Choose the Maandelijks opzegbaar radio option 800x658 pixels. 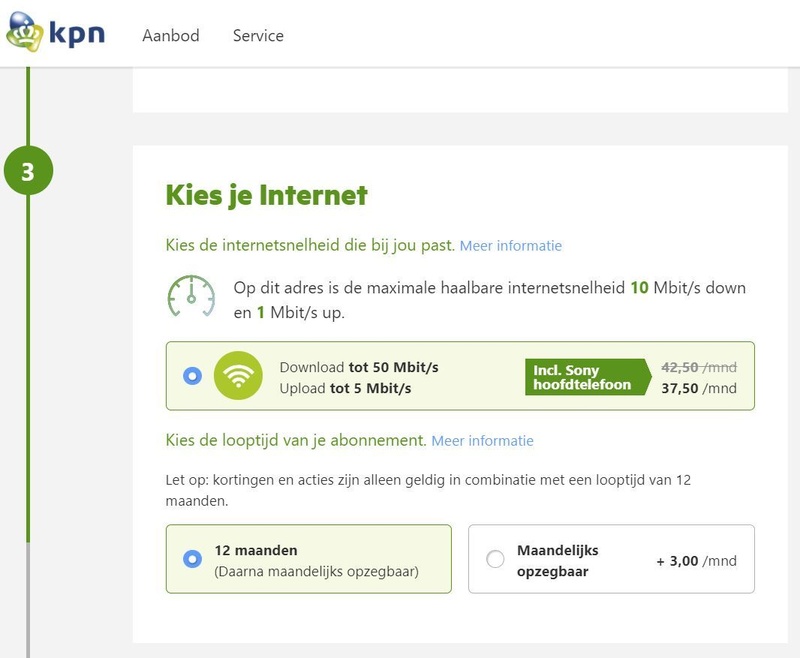point(495,560)
